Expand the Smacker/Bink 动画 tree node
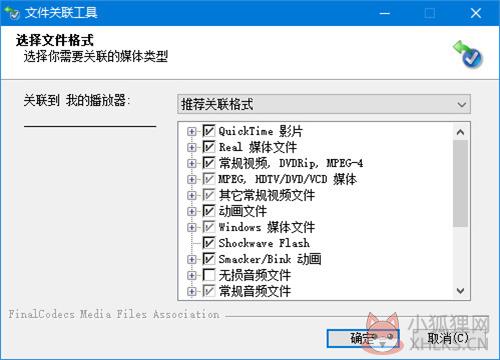 pyautogui.click(x=192, y=259)
